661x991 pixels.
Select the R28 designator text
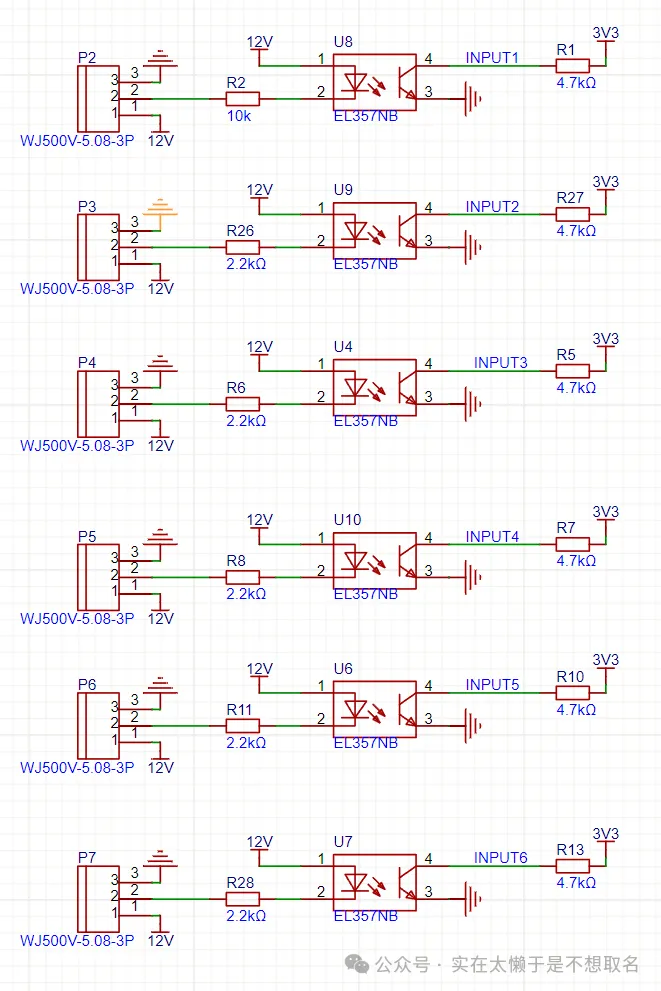pos(240,882)
